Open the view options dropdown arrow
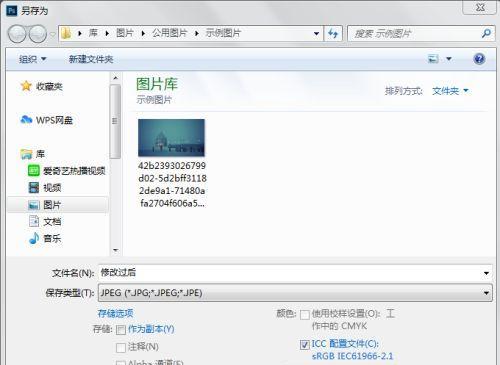This screenshot has height=365, width=500. tap(449, 59)
